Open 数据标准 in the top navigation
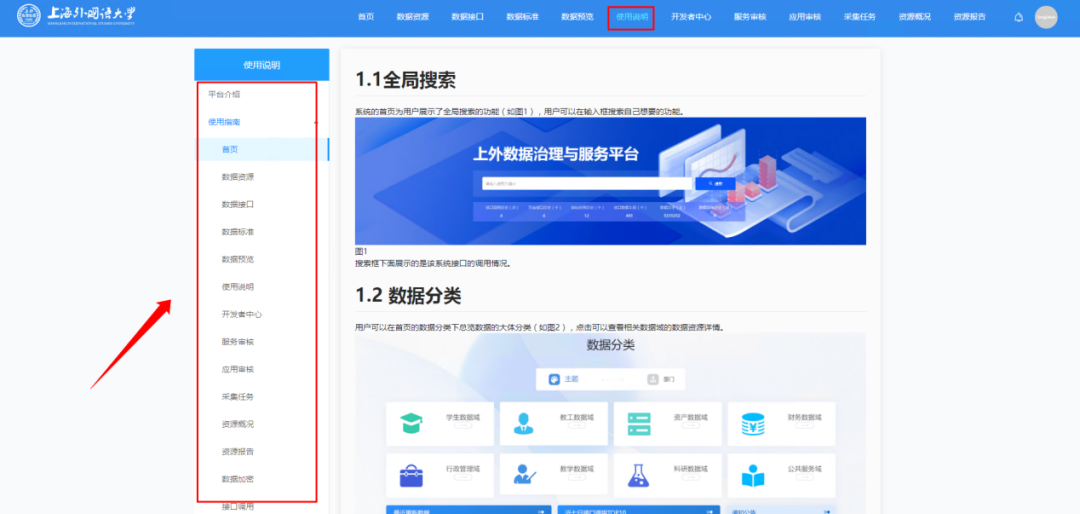The height and width of the screenshot is (514, 1080). pyautogui.click(x=522, y=17)
